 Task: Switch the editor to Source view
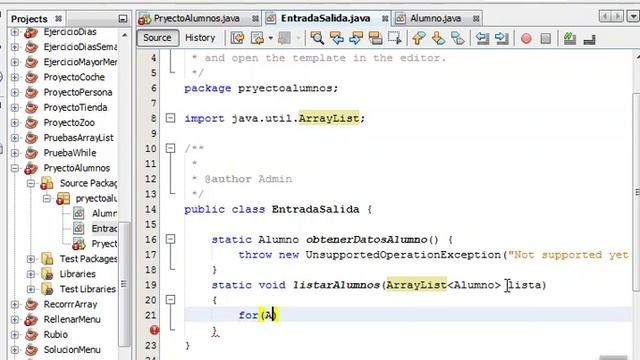point(157,38)
